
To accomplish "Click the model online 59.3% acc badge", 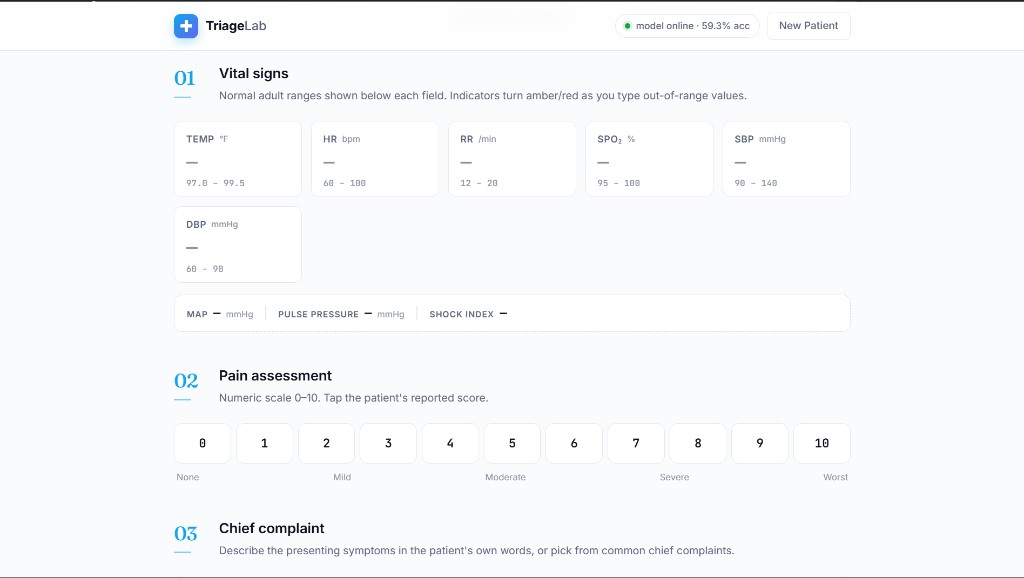I will tap(687, 26).
